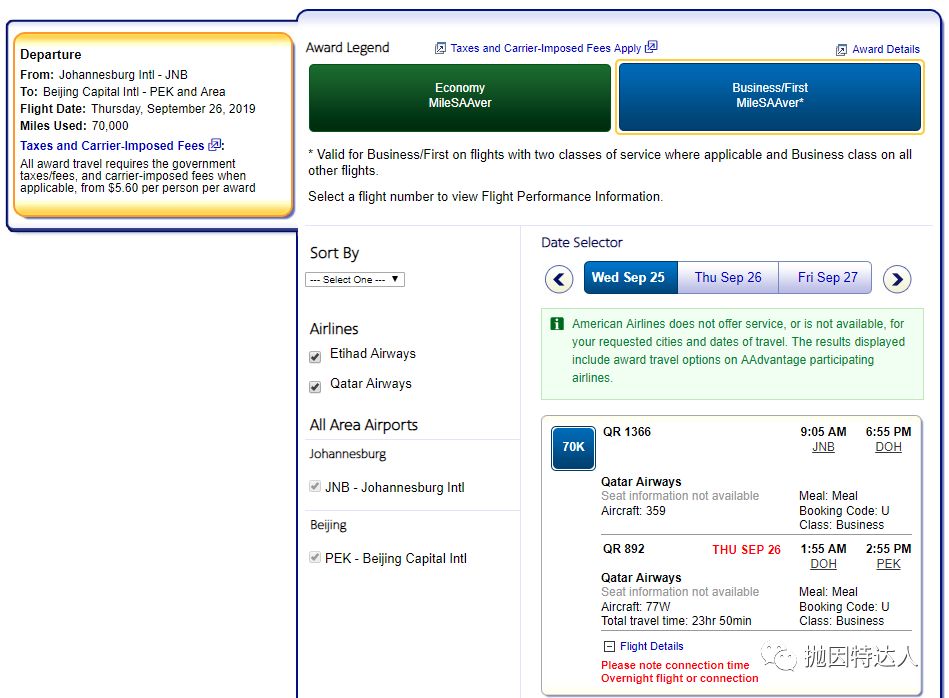This screenshot has width=949, height=698.
Task: Click first DOH arrival airport link
Action: pyautogui.click(x=888, y=447)
